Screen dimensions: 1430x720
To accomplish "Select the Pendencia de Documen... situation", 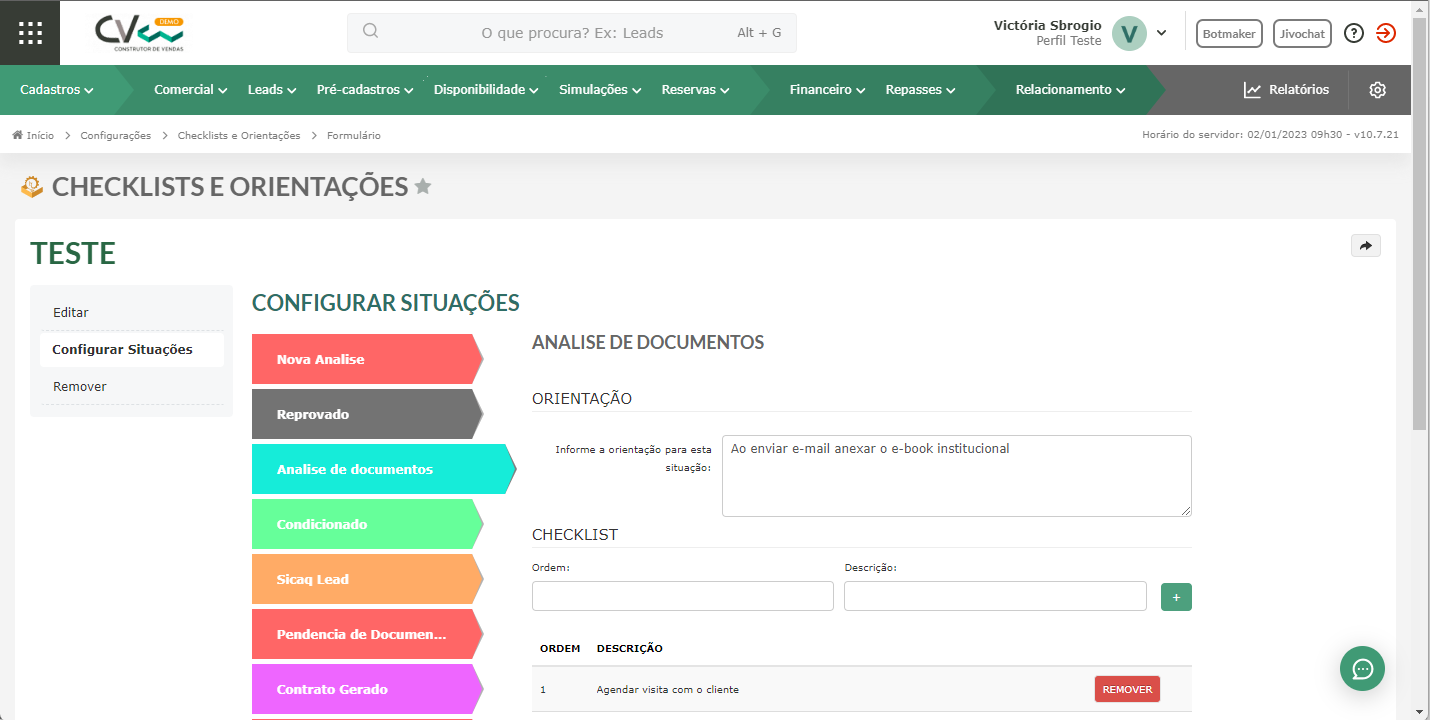I will pyautogui.click(x=367, y=634).
